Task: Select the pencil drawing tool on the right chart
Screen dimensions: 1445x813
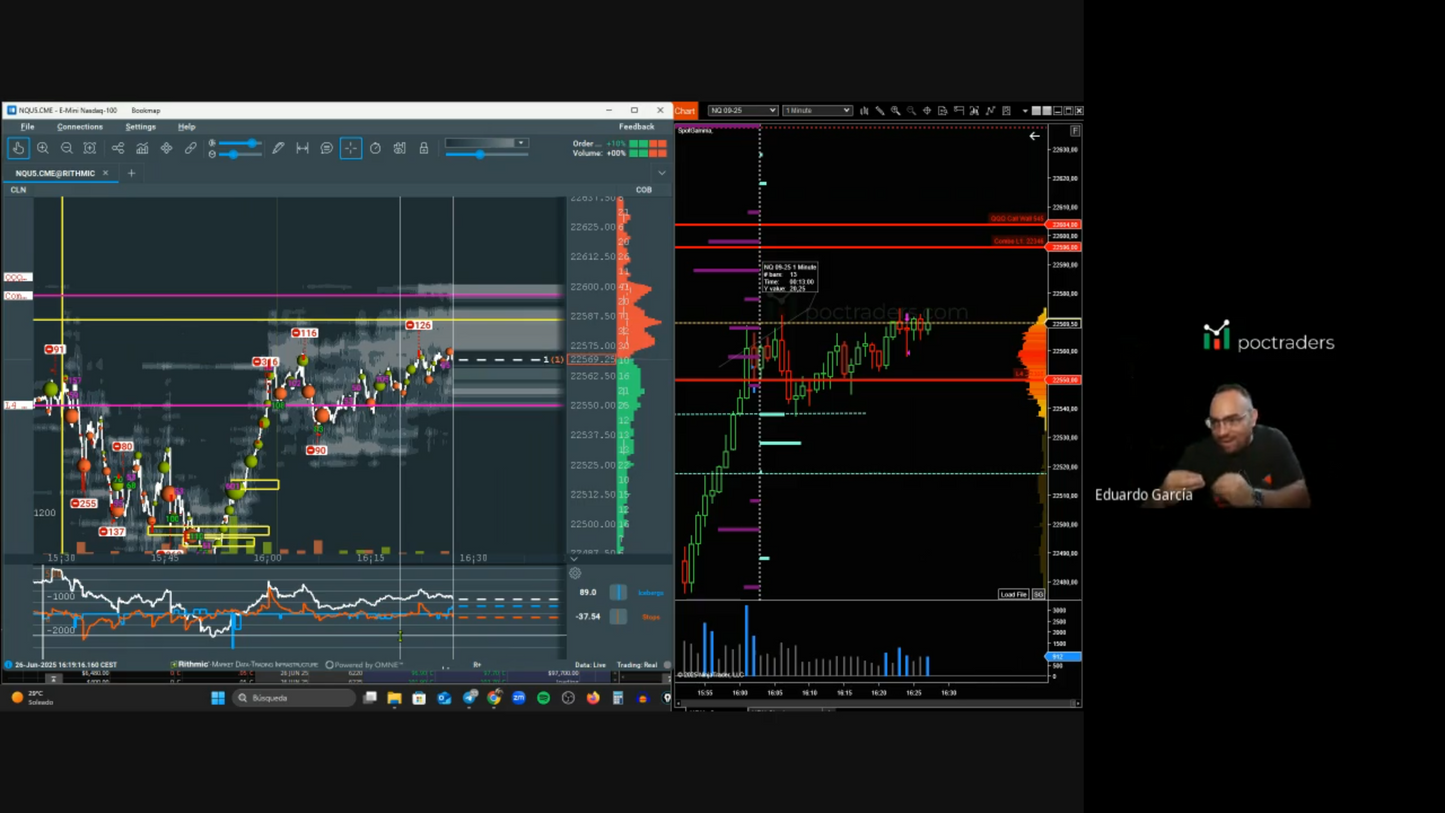Action: (x=880, y=110)
